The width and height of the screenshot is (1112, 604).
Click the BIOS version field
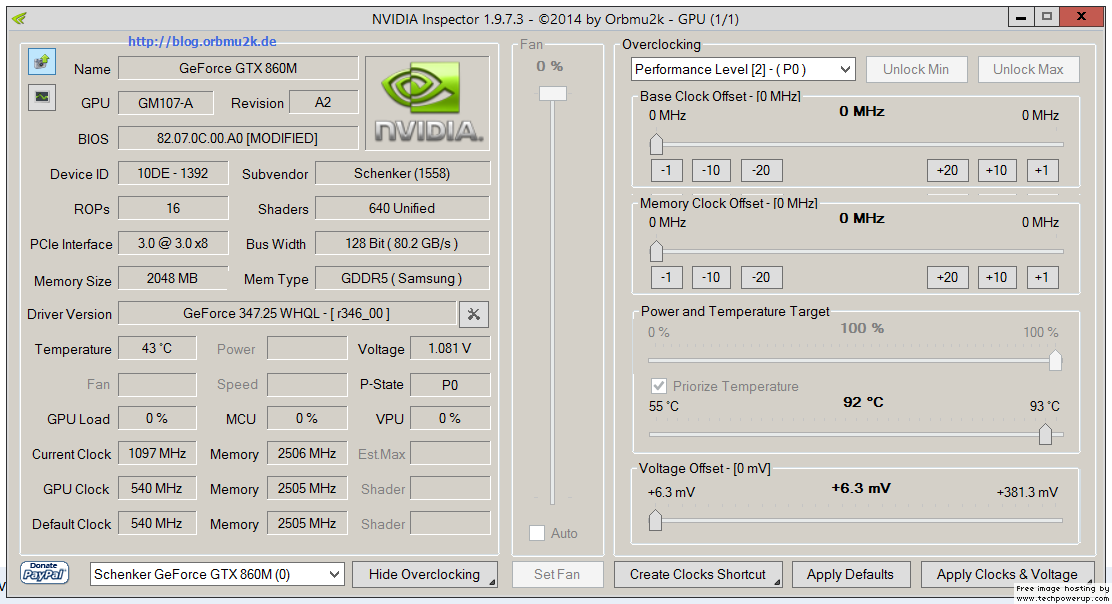click(x=238, y=138)
